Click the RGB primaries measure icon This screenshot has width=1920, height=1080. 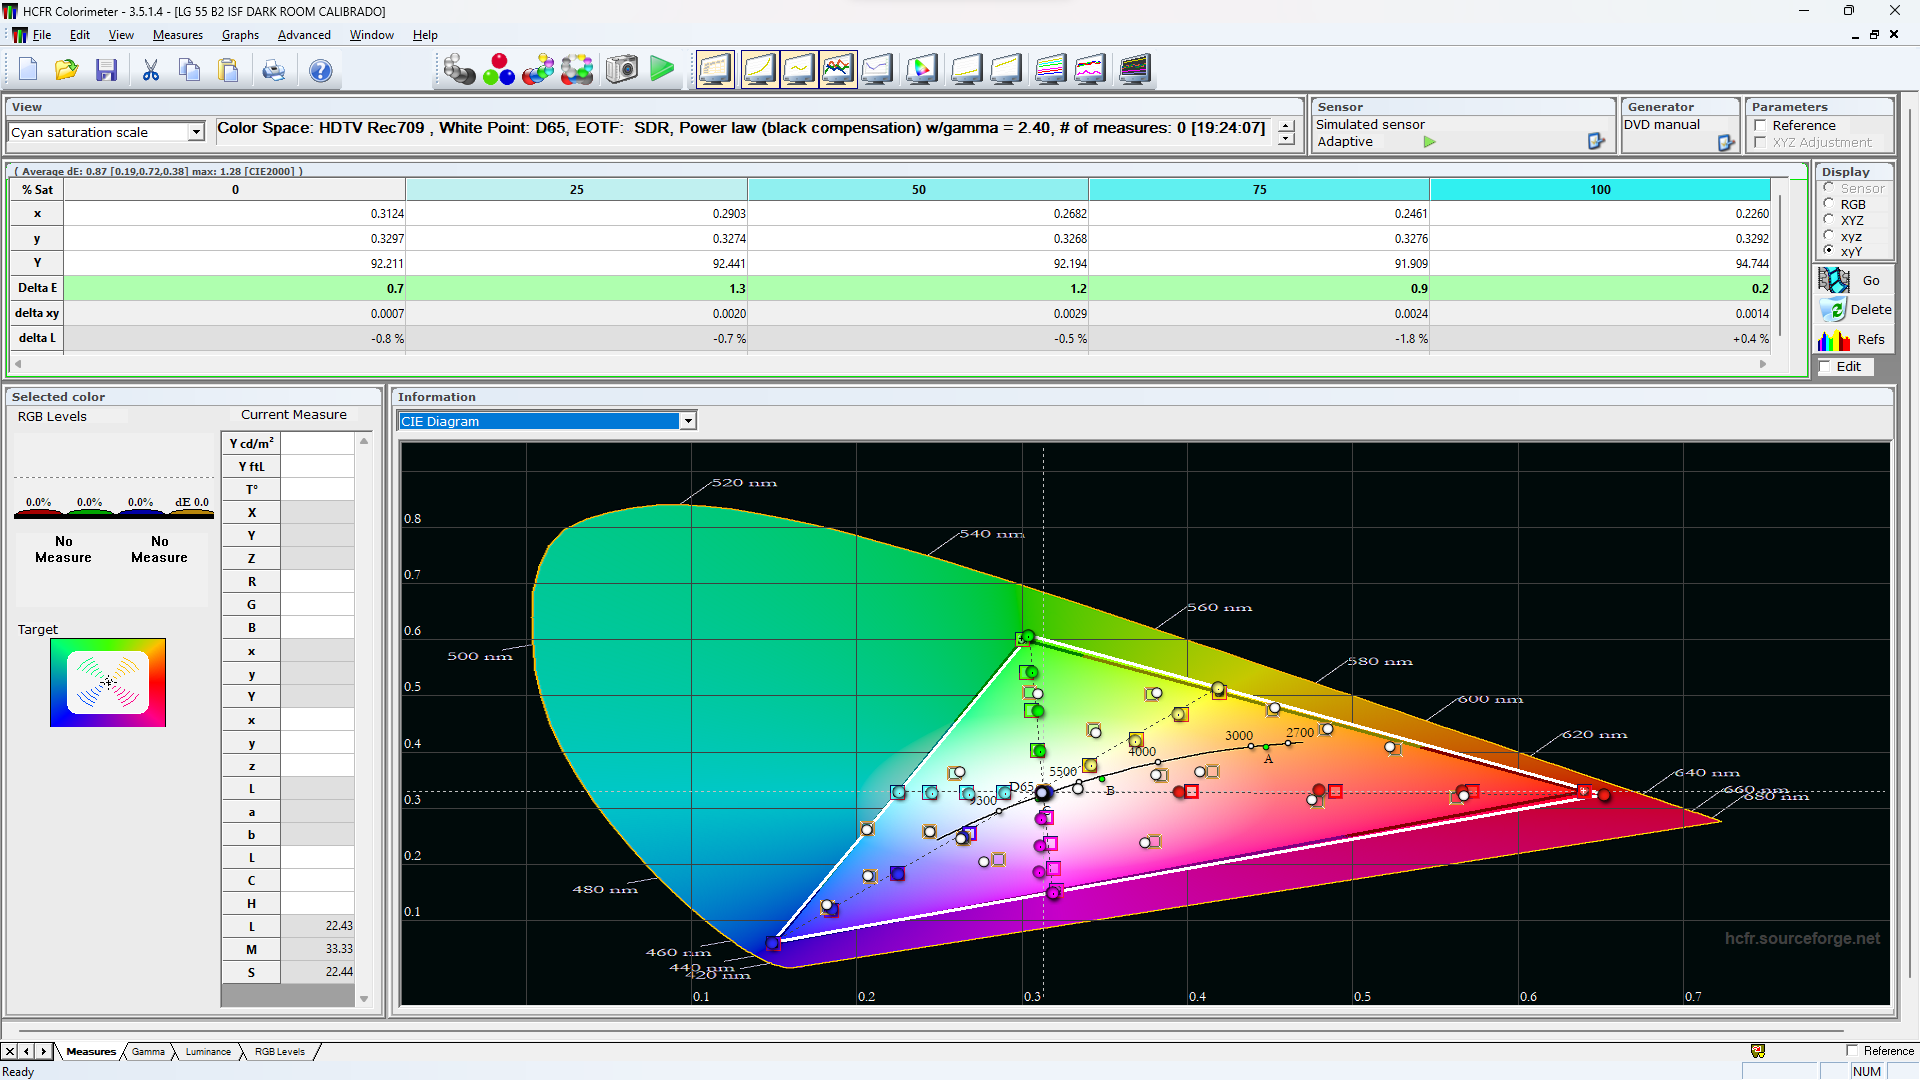pyautogui.click(x=498, y=70)
